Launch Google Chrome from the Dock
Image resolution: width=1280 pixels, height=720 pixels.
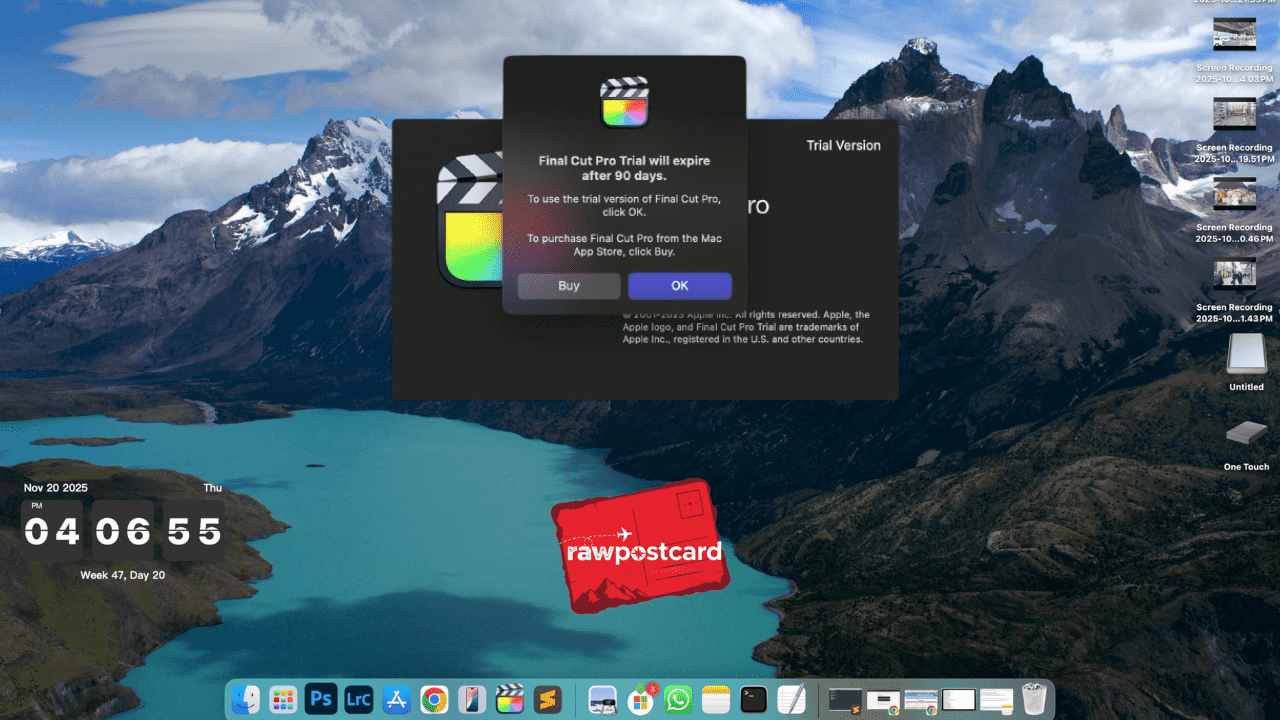434,699
